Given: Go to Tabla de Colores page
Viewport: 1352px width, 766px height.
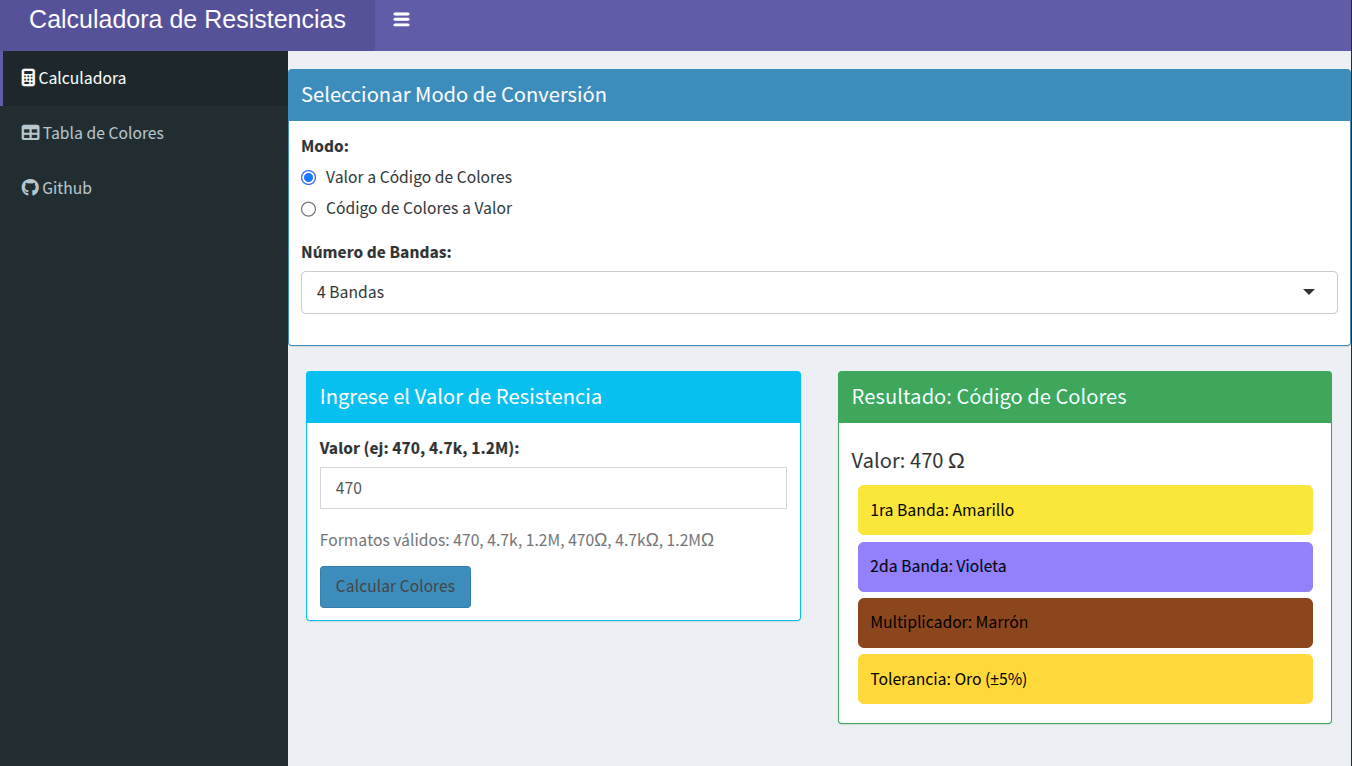Looking at the screenshot, I should coord(103,133).
